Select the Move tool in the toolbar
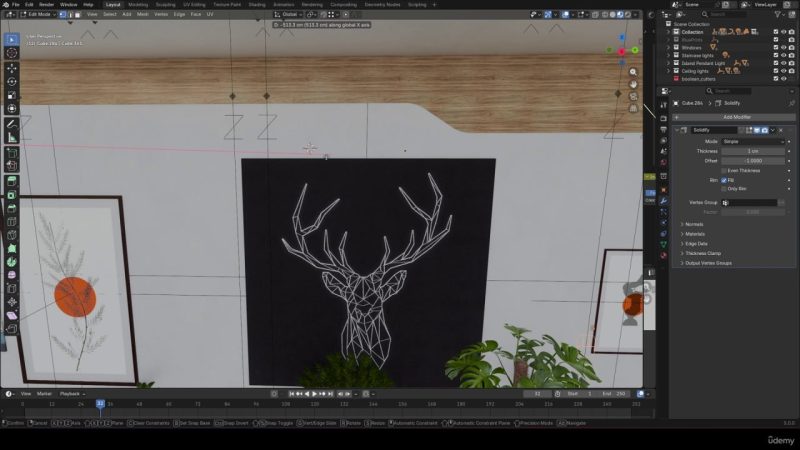 pos(12,70)
